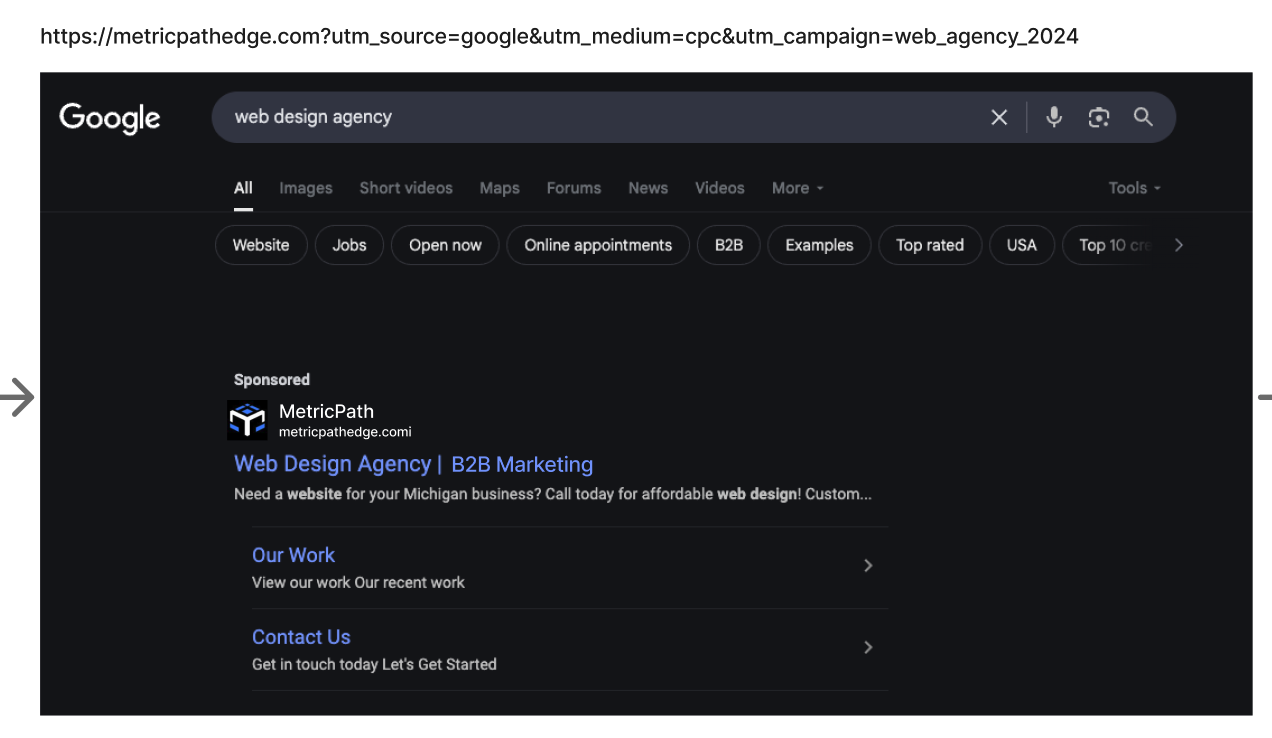Click the ad description about Michigan business
The width and height of the screenshot is (1272, 738).
coord(553,494)
